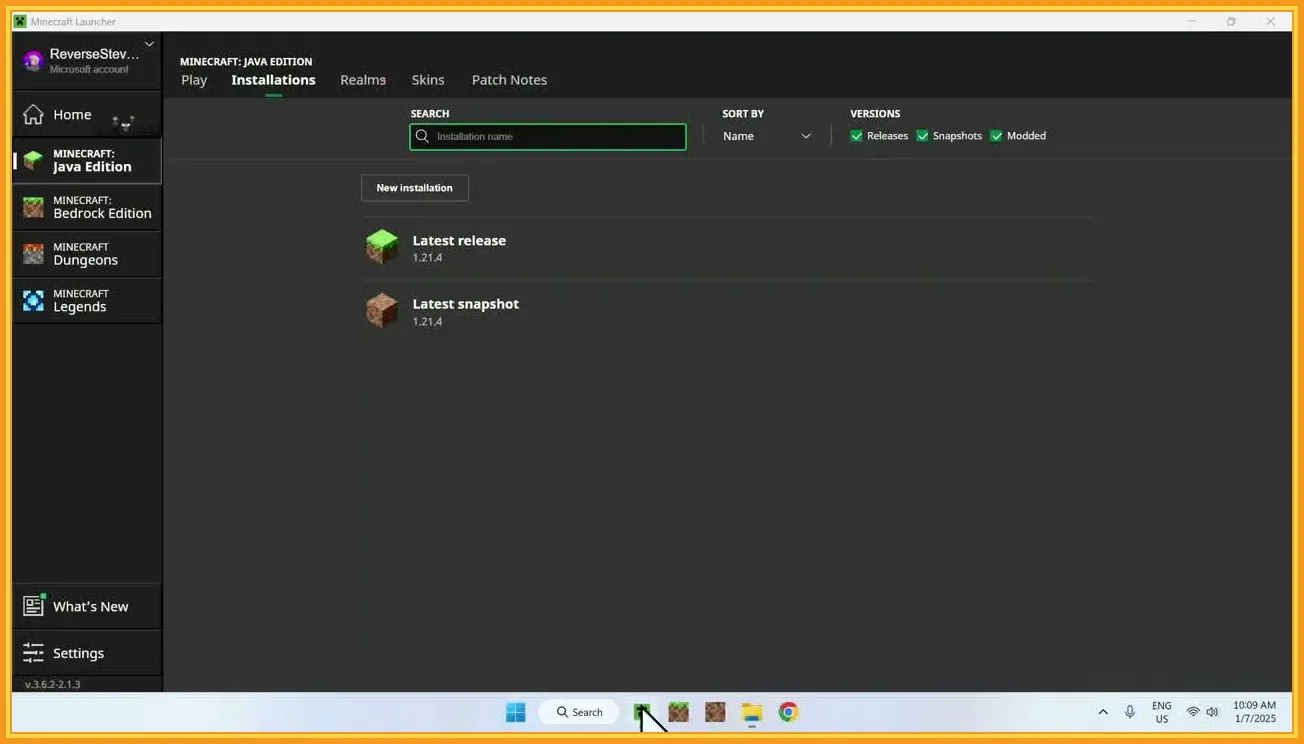Image resolution: width=1304 pixels, height=744 pixels.
Task: Open the Windows Start menu
Action: [516, 712]
